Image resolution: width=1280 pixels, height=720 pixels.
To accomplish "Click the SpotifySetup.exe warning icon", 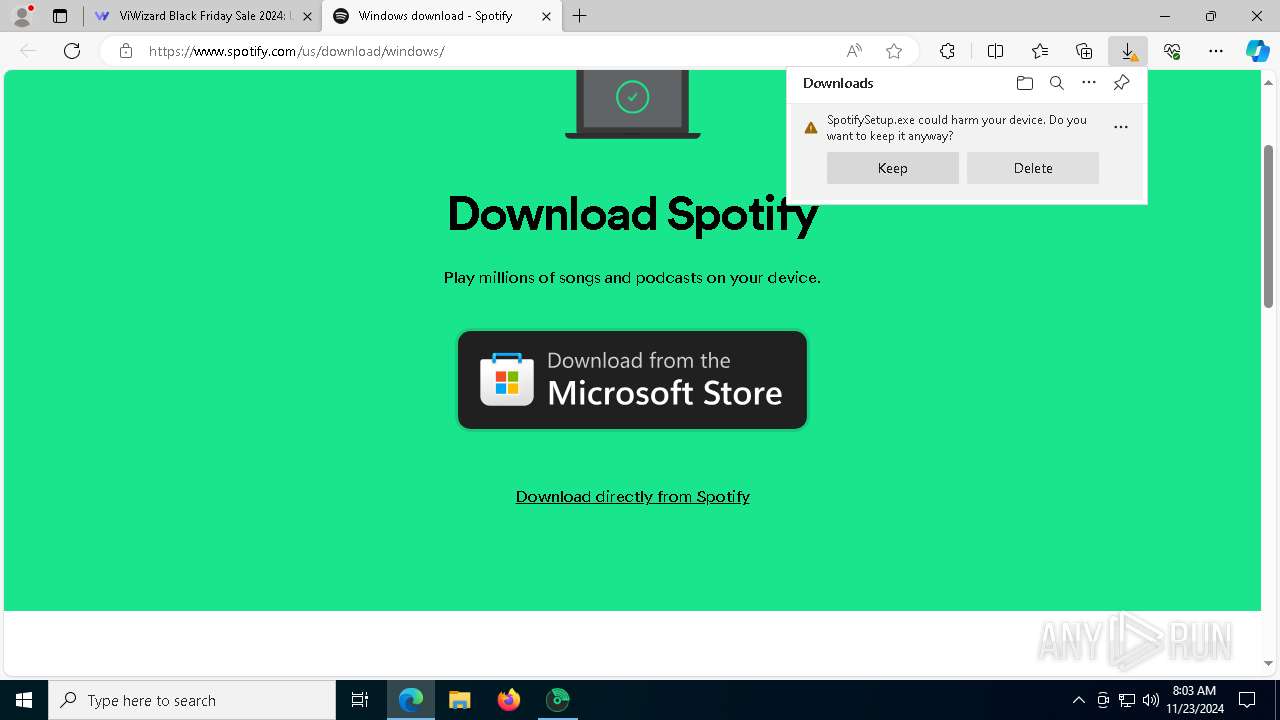I will (x=811, y=127).
